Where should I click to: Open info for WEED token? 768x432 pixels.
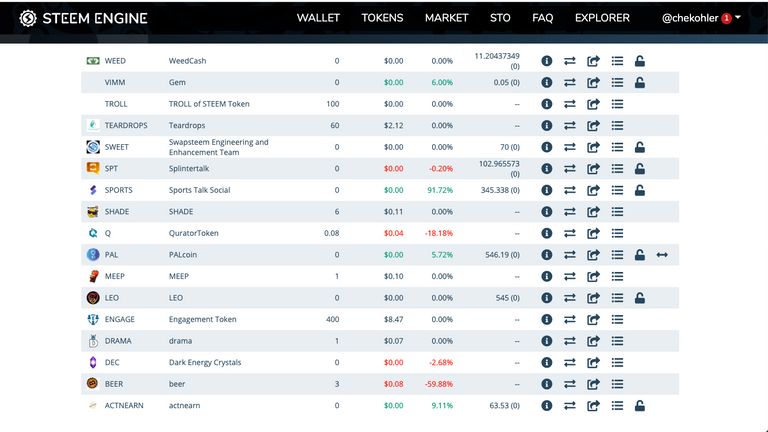[547, 61]
